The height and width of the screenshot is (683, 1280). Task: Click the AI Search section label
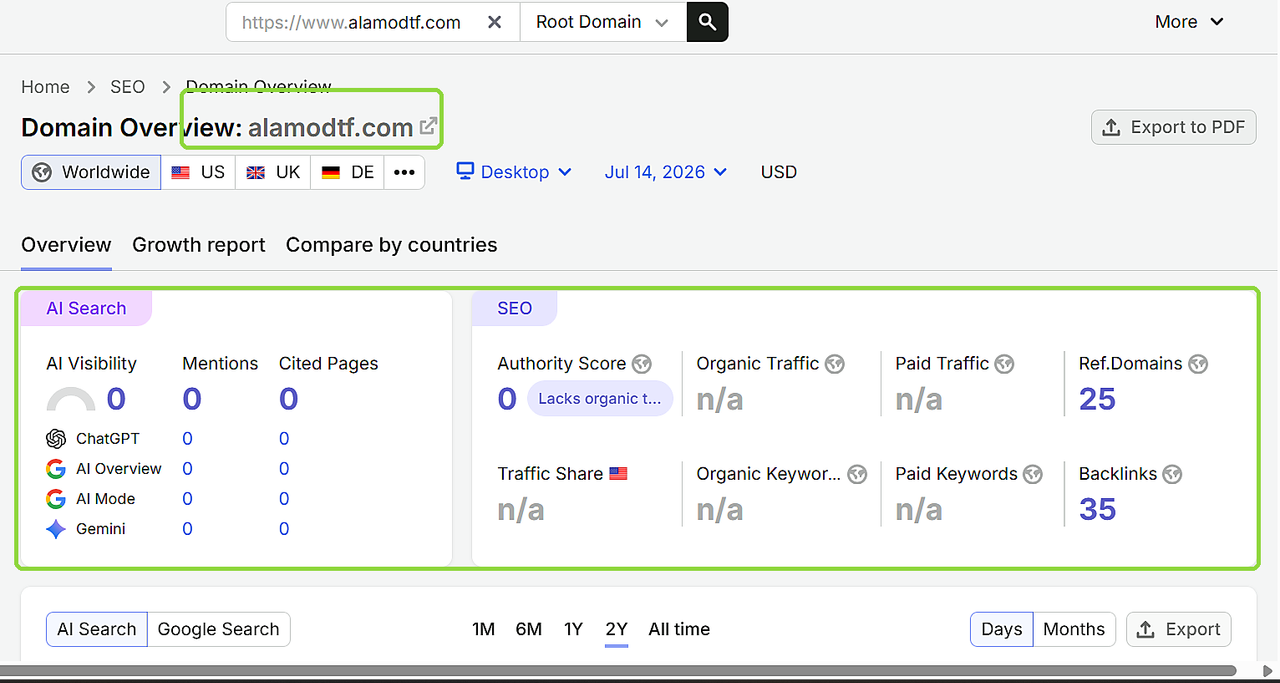(86, 308)
